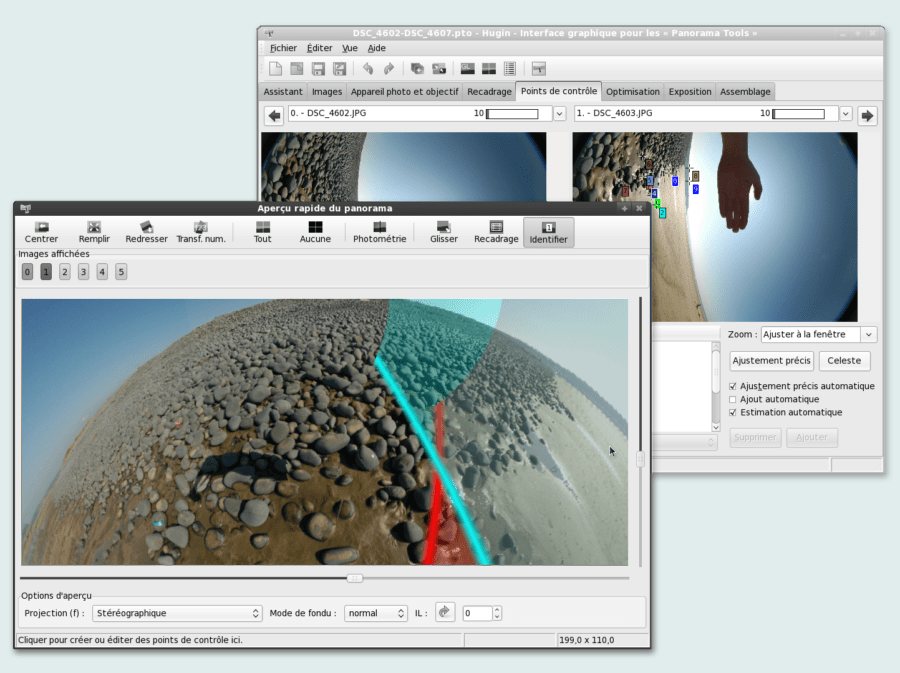This screenshot has height=673, width=900.
Task: Open the Éditer menu
Action: (319, 48)
